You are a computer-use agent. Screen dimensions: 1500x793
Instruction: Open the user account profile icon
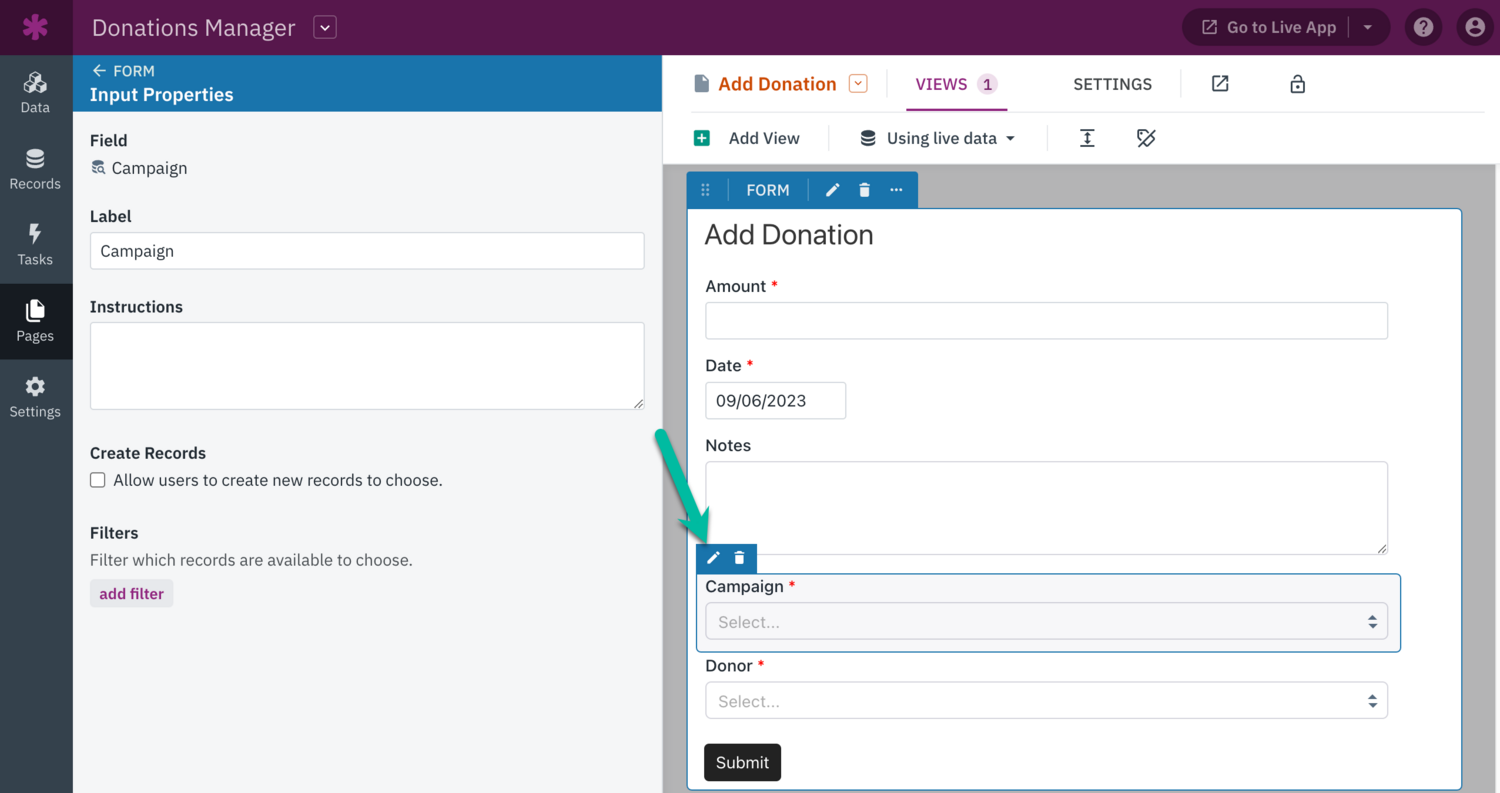1474,27
